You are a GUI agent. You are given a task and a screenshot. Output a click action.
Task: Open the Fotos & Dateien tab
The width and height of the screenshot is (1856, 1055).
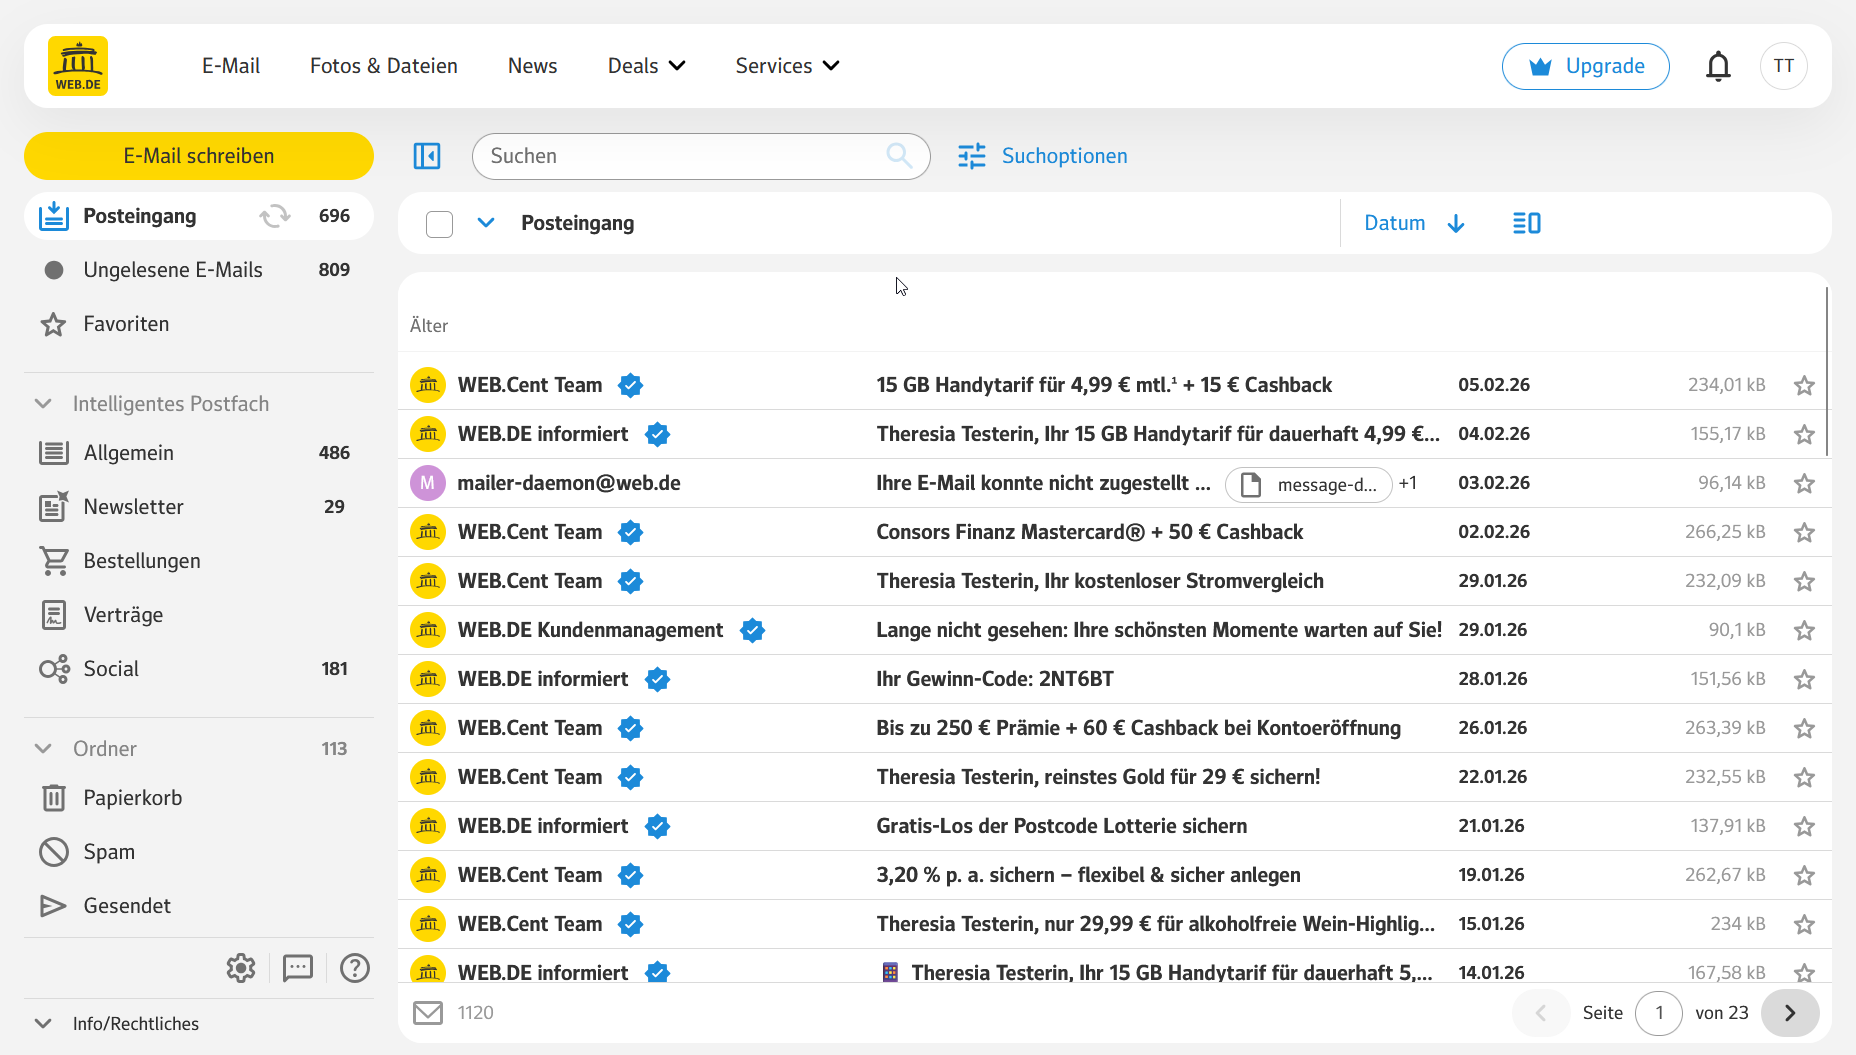point(384,66)
